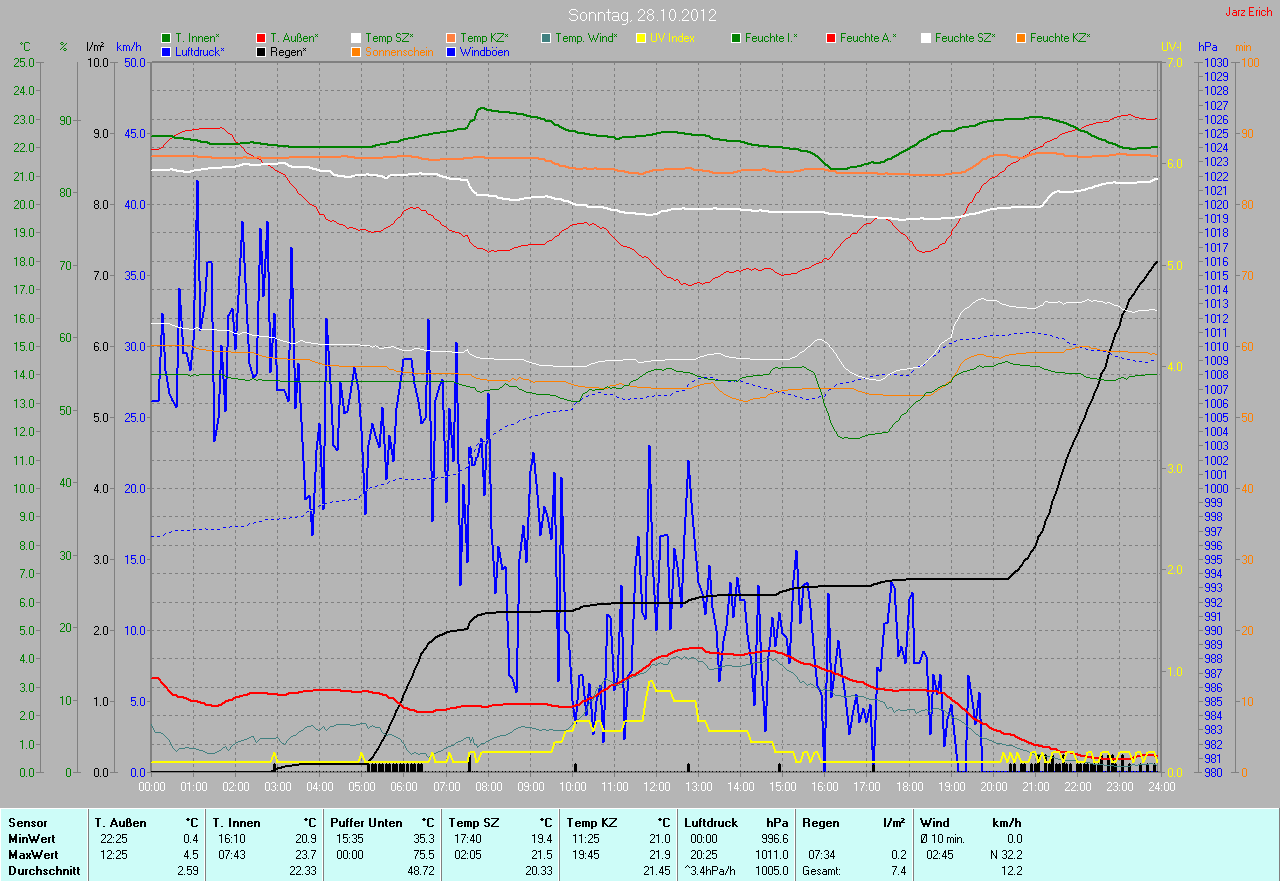Click the 12:00 time axis marker
1280x881 pixels.
[657, 787]
